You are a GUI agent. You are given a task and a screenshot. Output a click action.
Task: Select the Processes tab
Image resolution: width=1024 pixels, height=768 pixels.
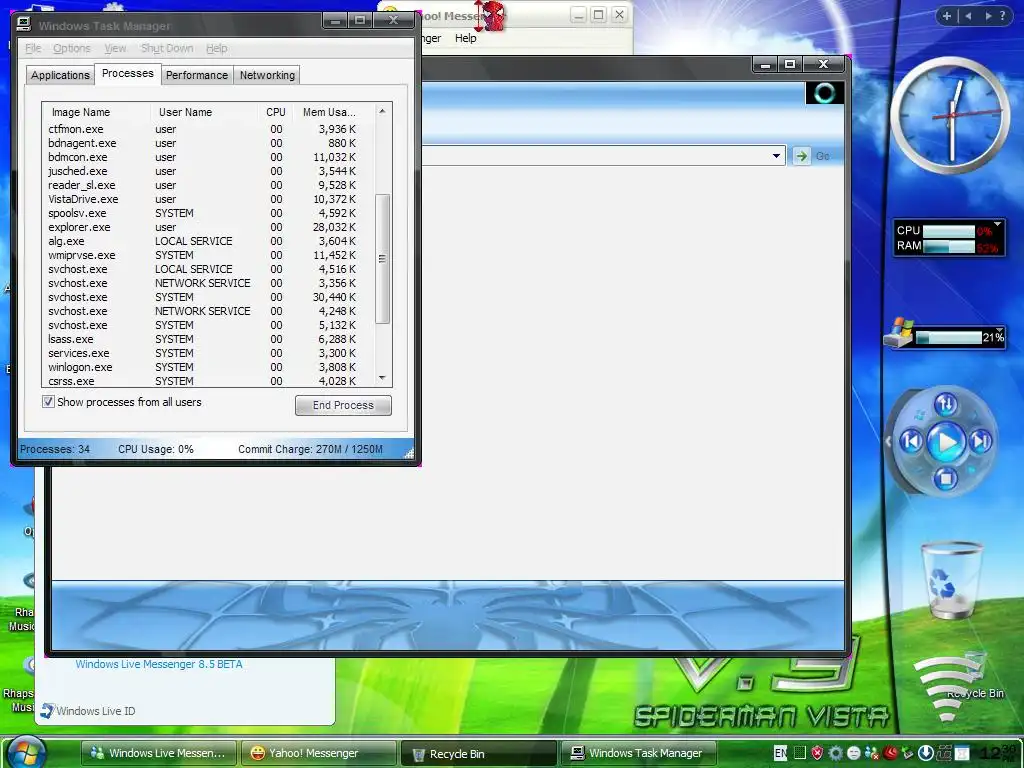pos(127,73)
